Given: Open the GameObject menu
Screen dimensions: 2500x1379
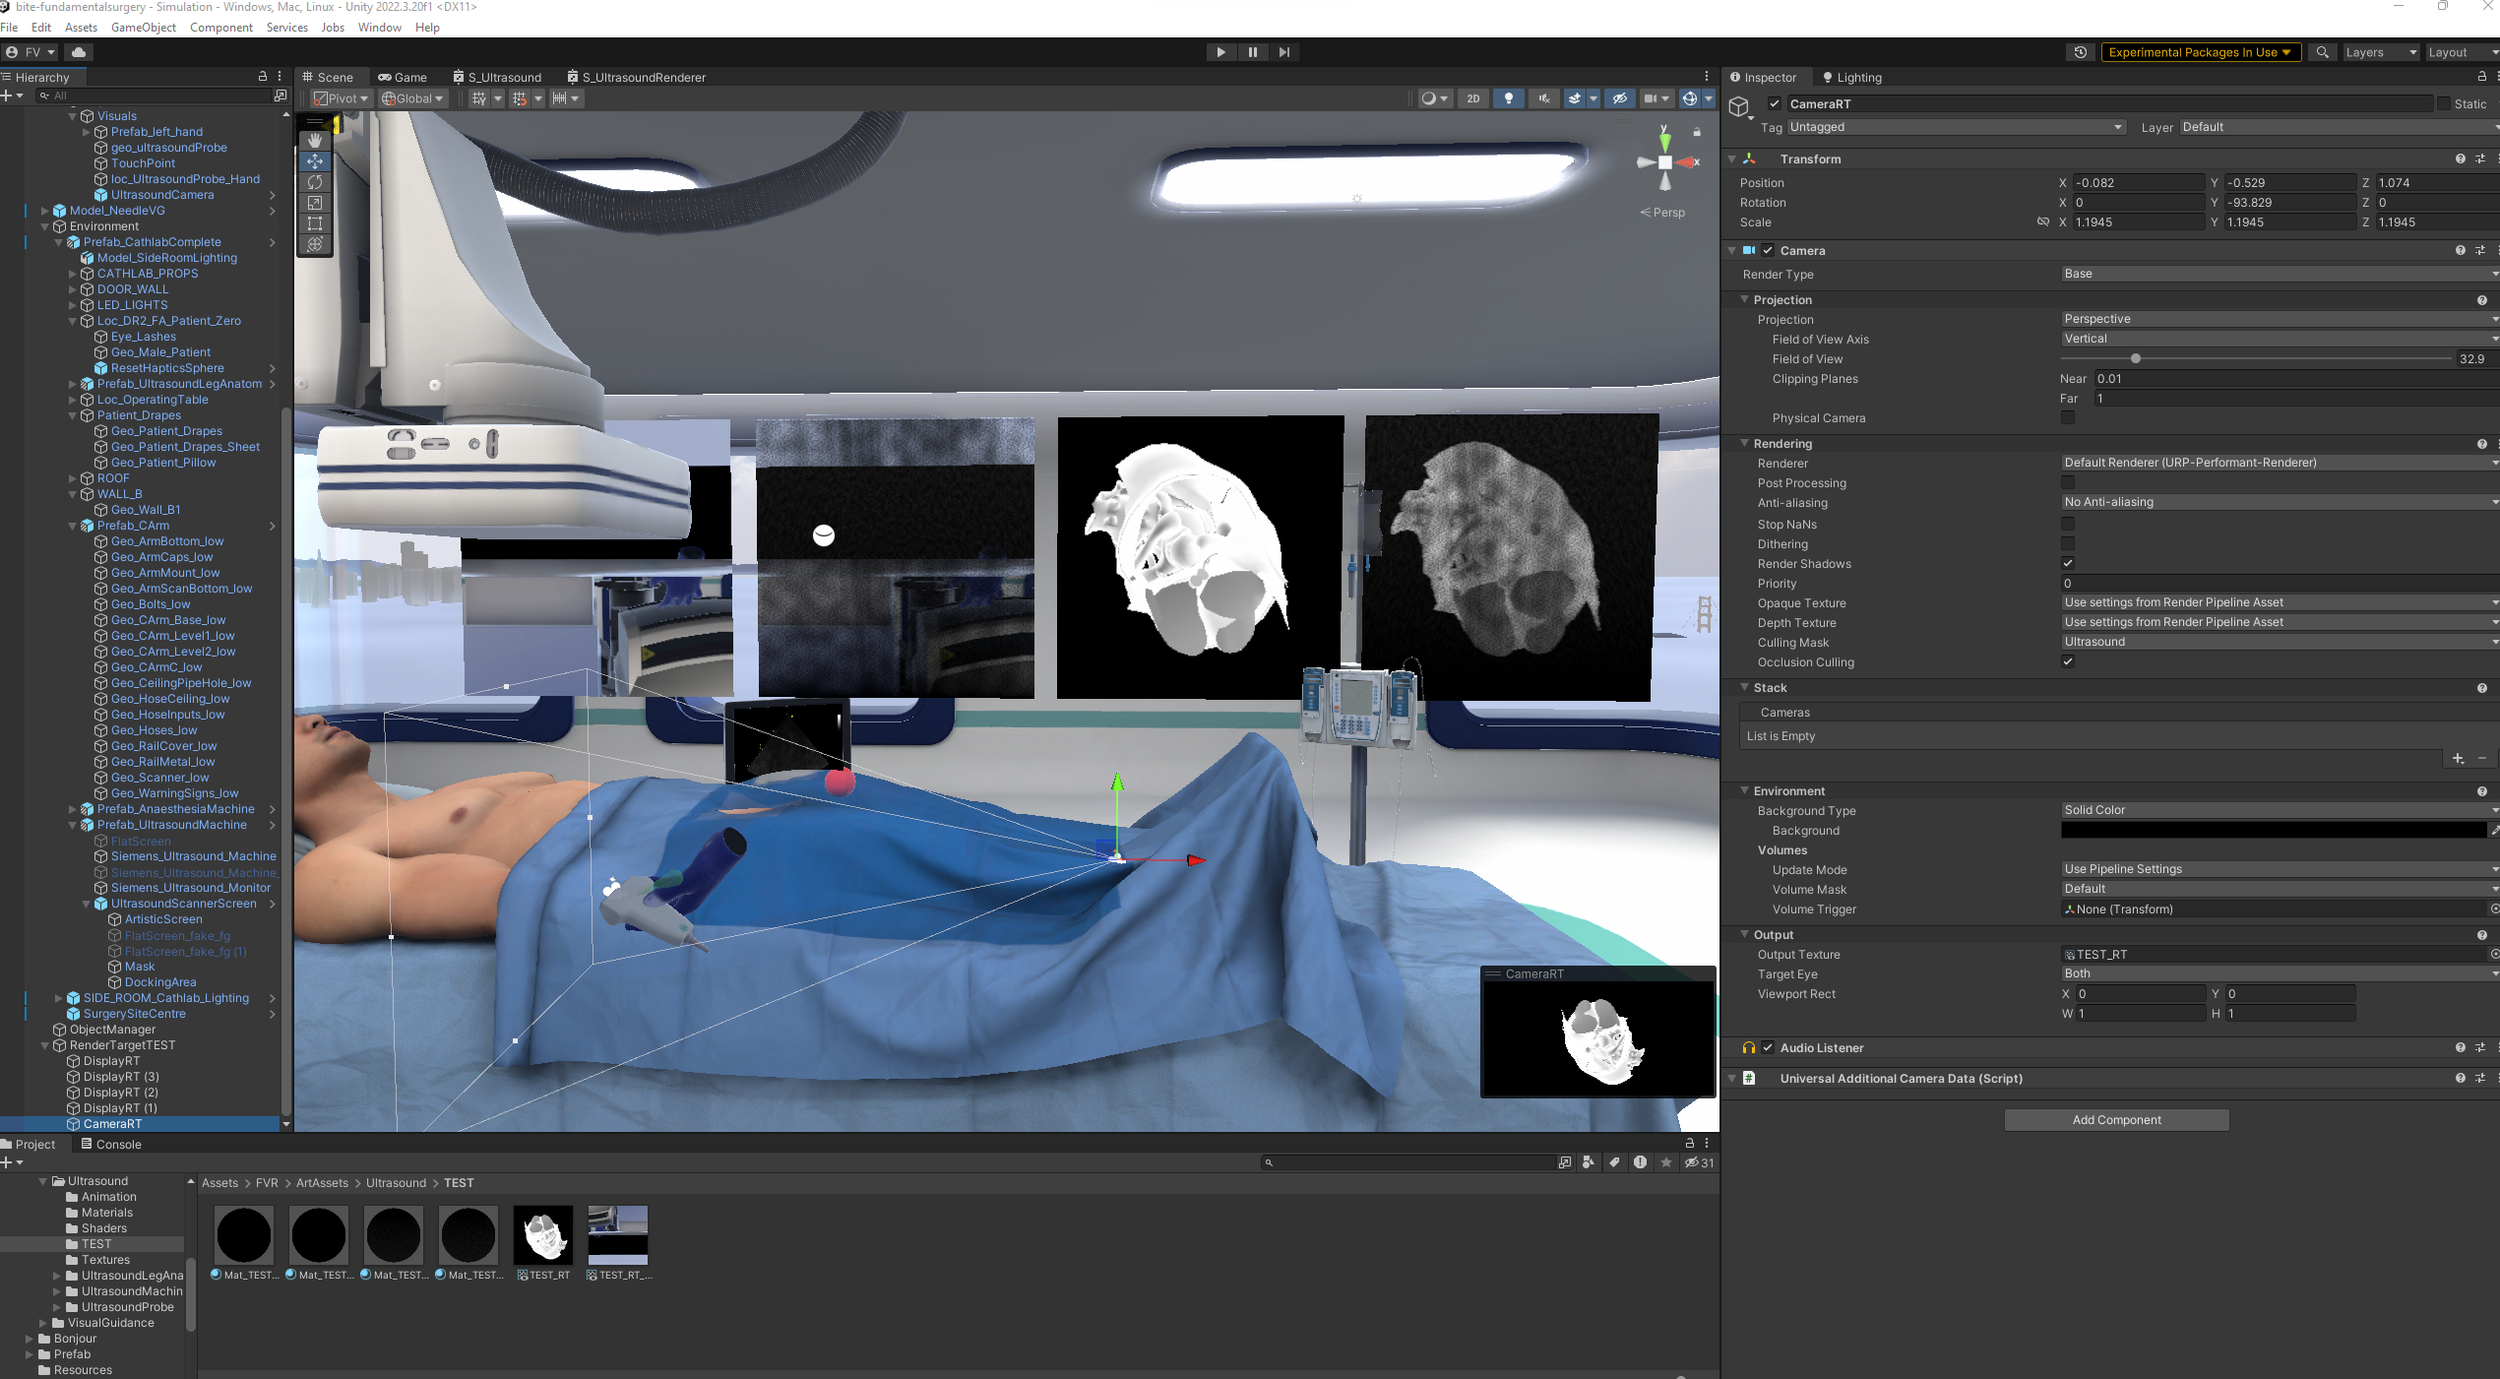Looking at the screenshot, I should click(143, 27).
